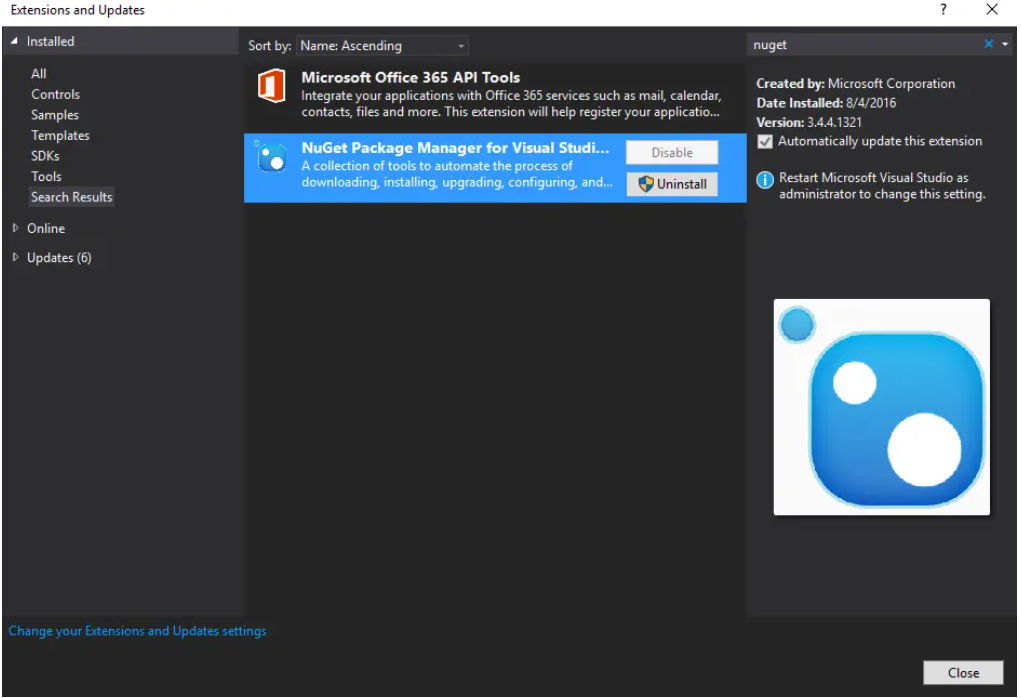Click the Microsoft Office 365 API Tools icon
Screen dimensions: 1021x698
tap(271, 87)
